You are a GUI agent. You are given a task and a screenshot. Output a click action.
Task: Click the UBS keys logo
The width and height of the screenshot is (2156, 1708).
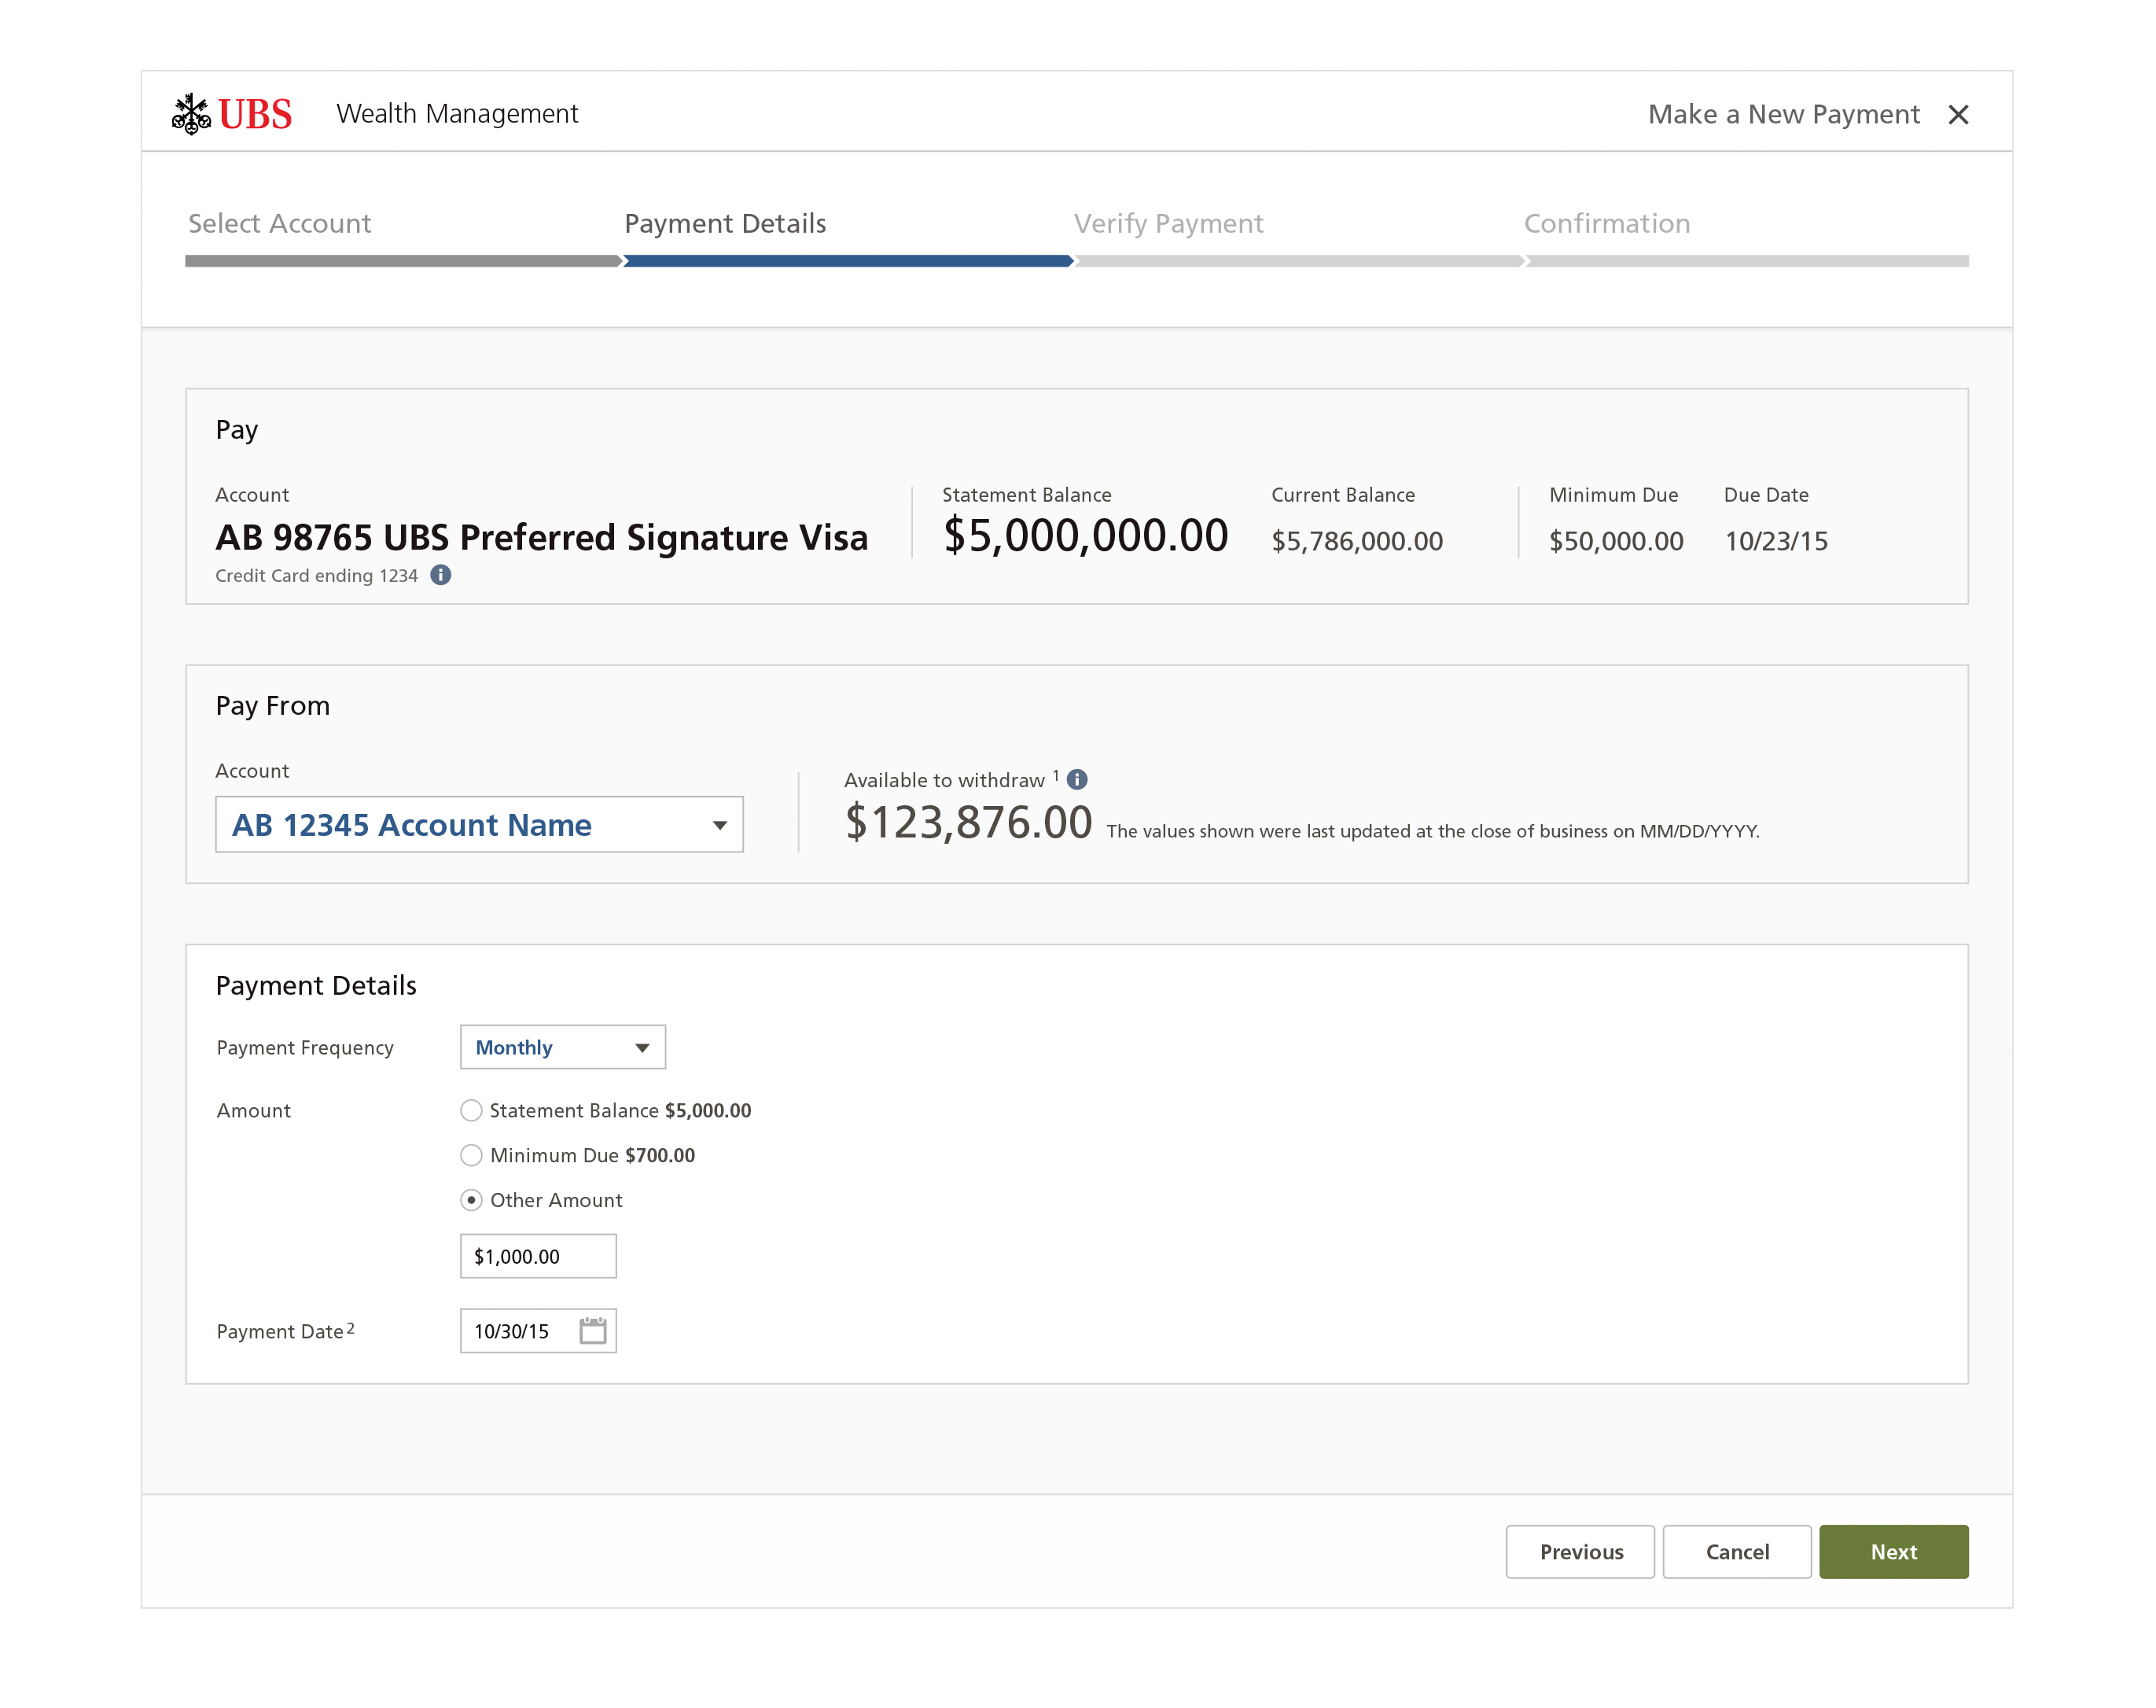(191, 114)
